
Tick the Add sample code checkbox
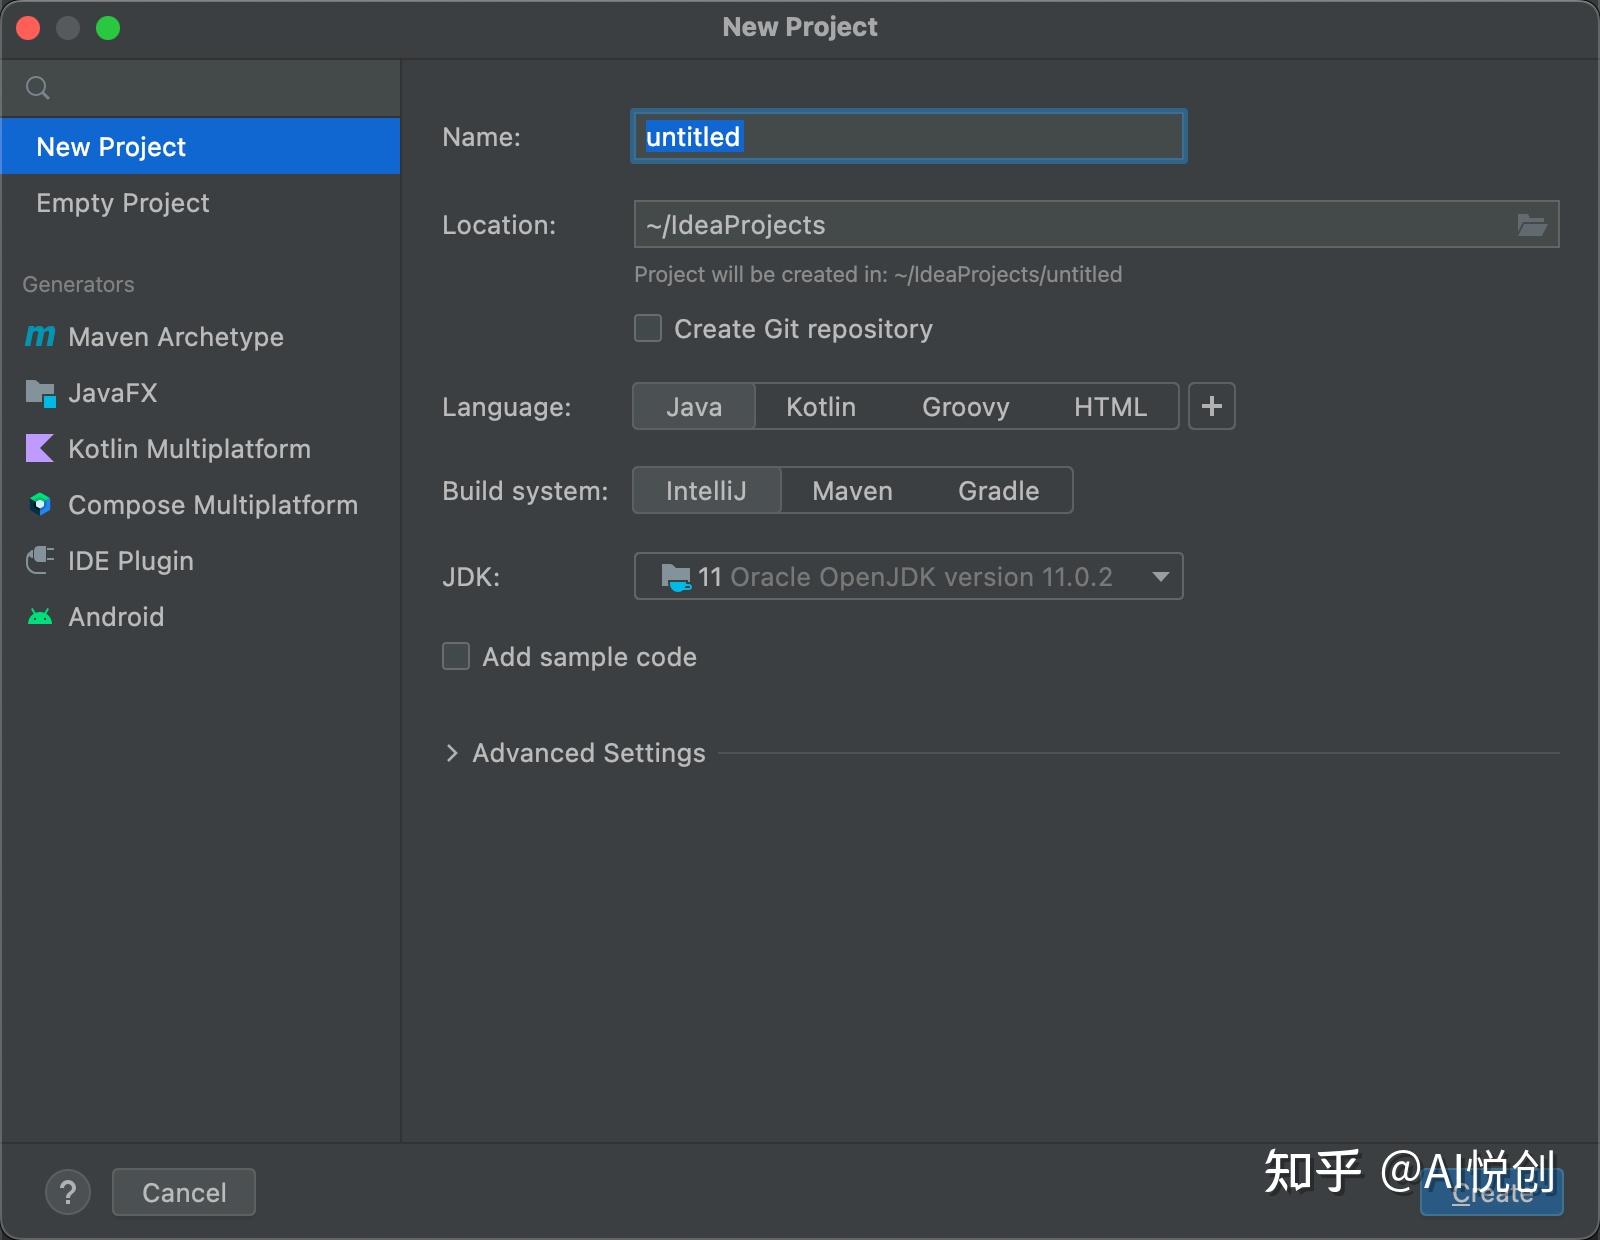(456, 657)
